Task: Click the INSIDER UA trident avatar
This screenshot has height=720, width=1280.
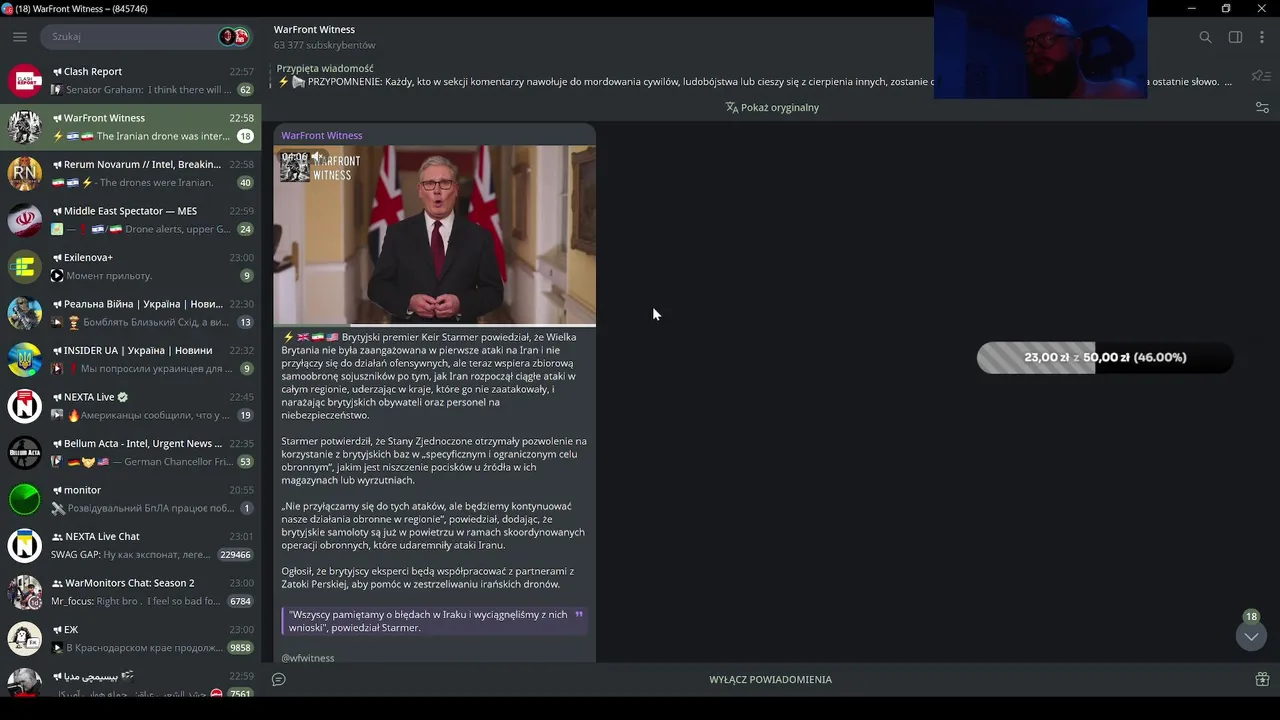Action: tap(25, 360)
